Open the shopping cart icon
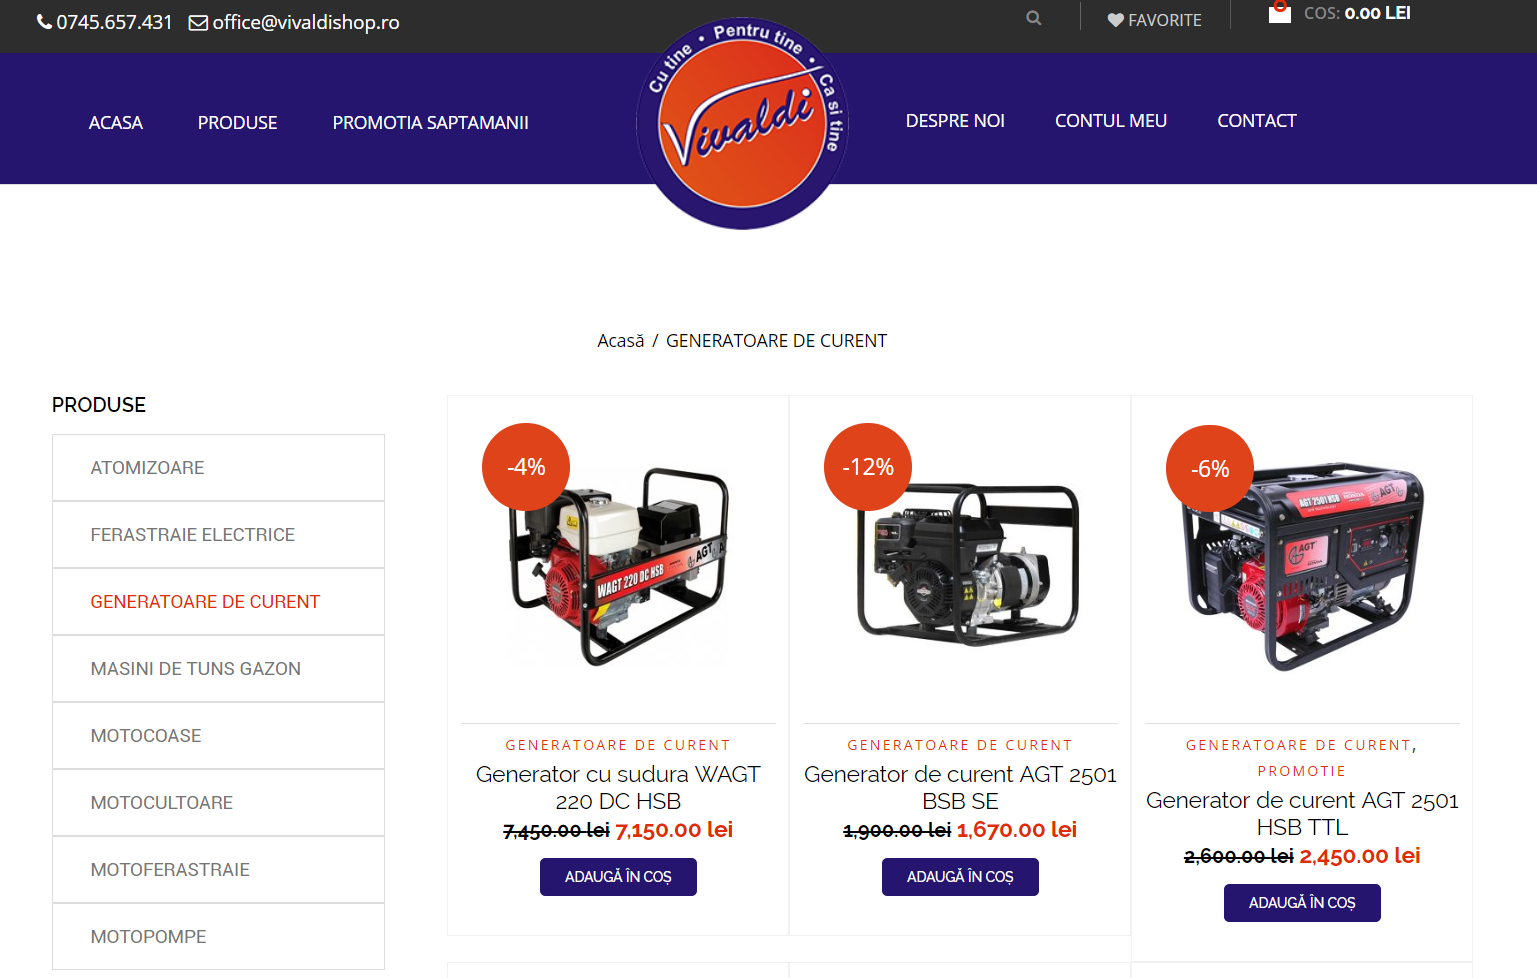 (x=1279, y=12)
